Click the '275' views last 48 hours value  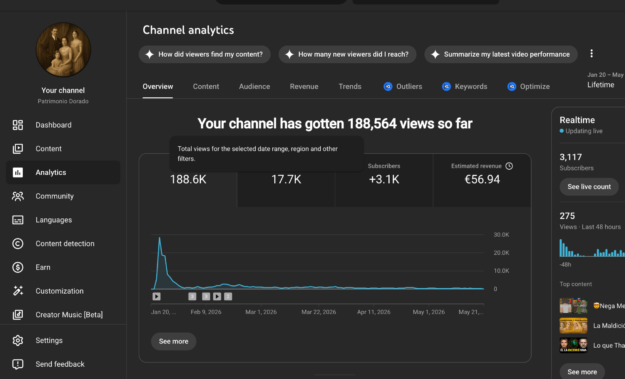click(567, 216)
